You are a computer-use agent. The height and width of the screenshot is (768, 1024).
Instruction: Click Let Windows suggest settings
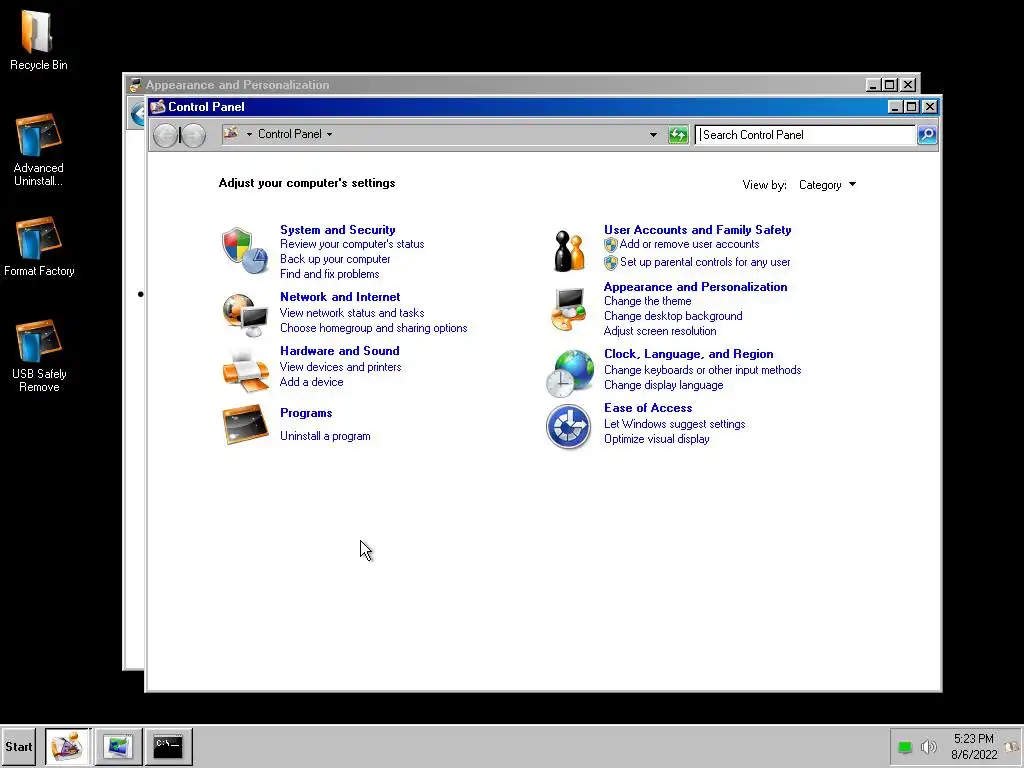pos(674,424)
